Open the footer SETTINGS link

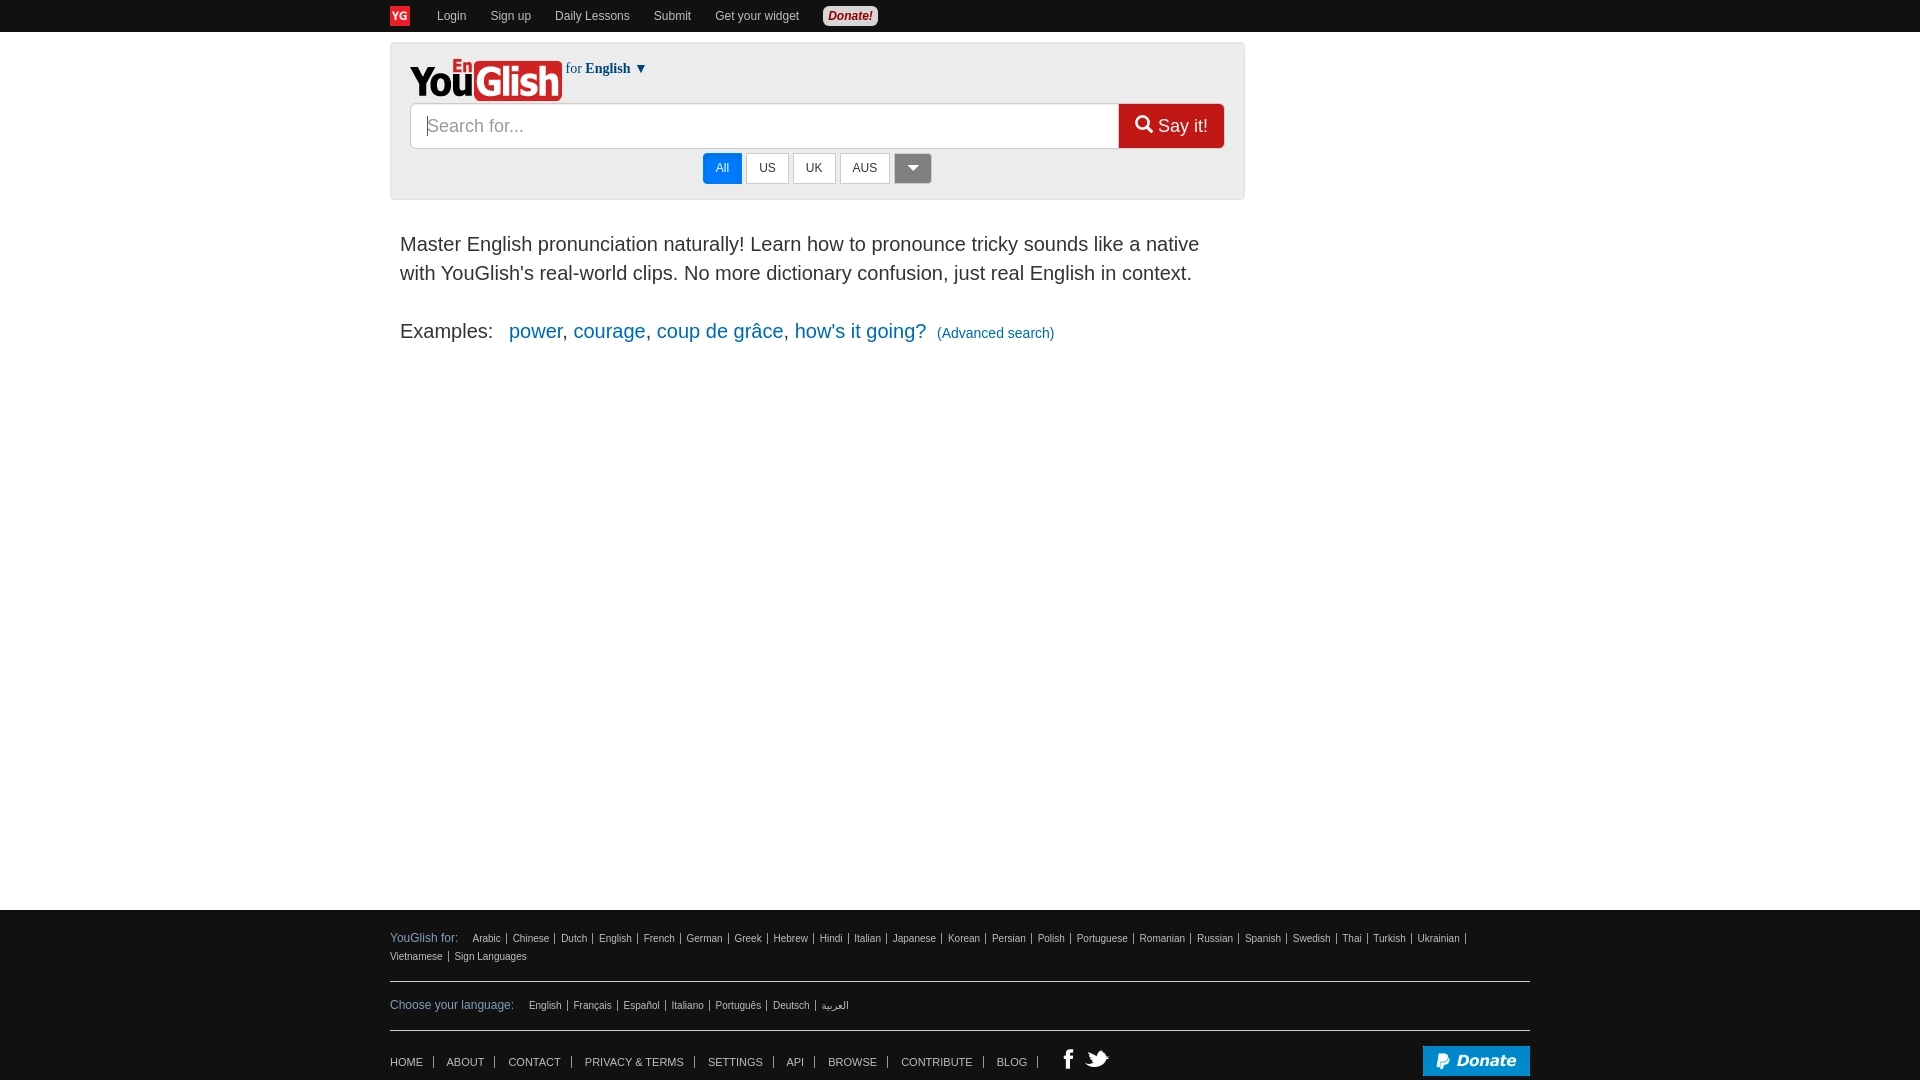(735, 1062)
